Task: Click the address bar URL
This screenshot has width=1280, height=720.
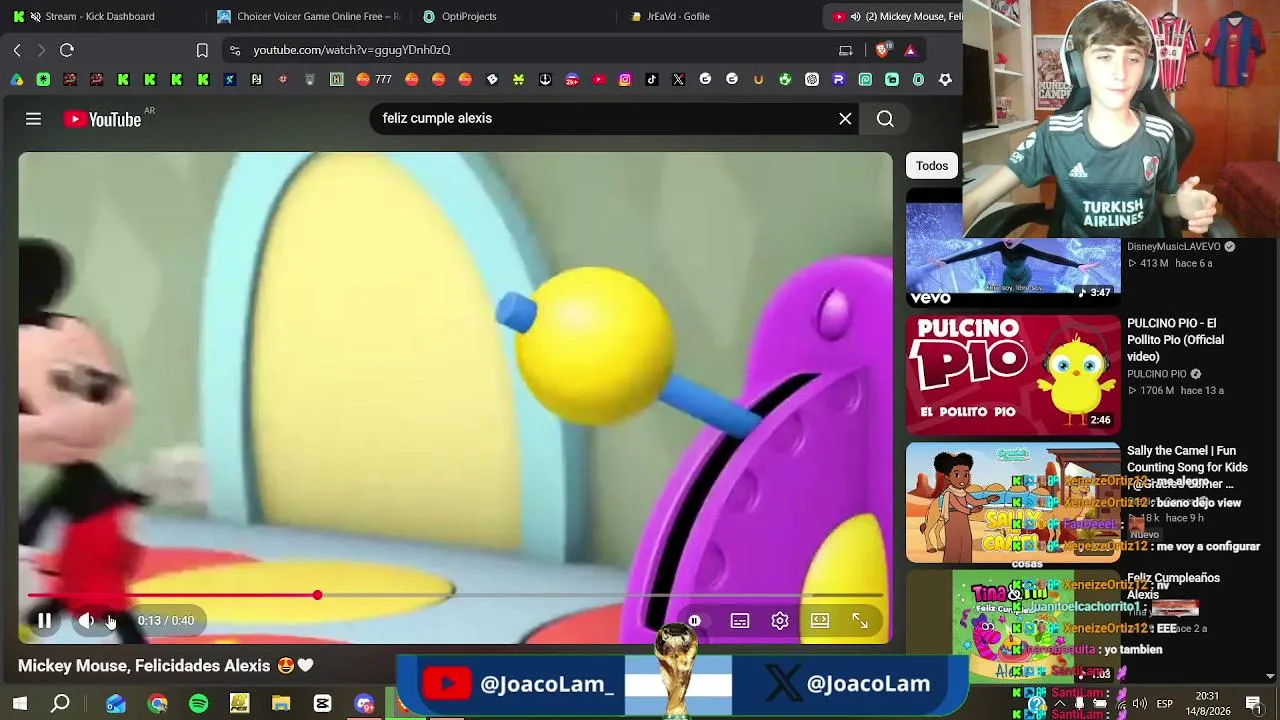Action: (x=352, y=50)
